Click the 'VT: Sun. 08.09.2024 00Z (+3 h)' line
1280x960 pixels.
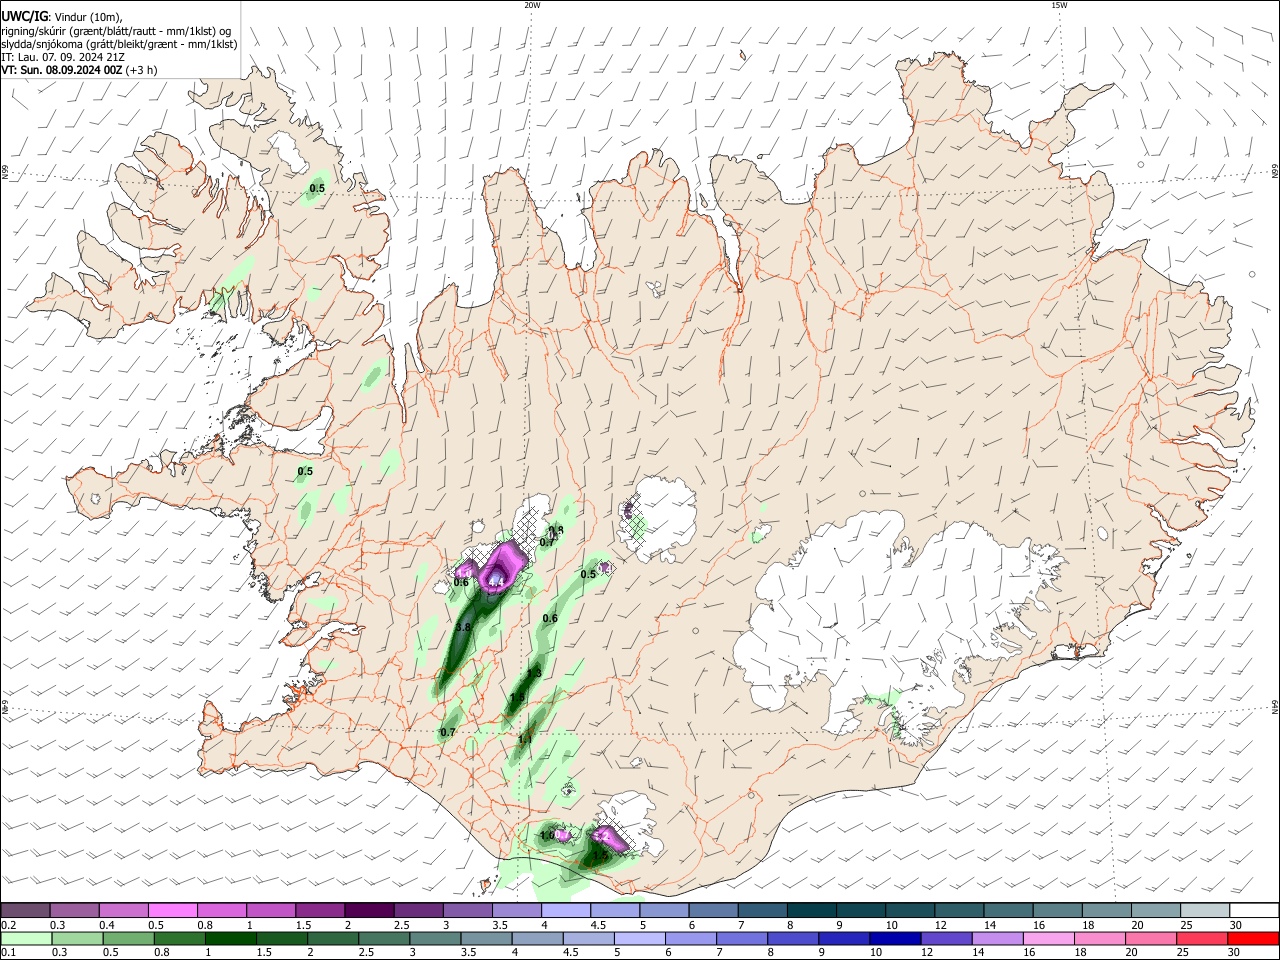coord(79,70)
